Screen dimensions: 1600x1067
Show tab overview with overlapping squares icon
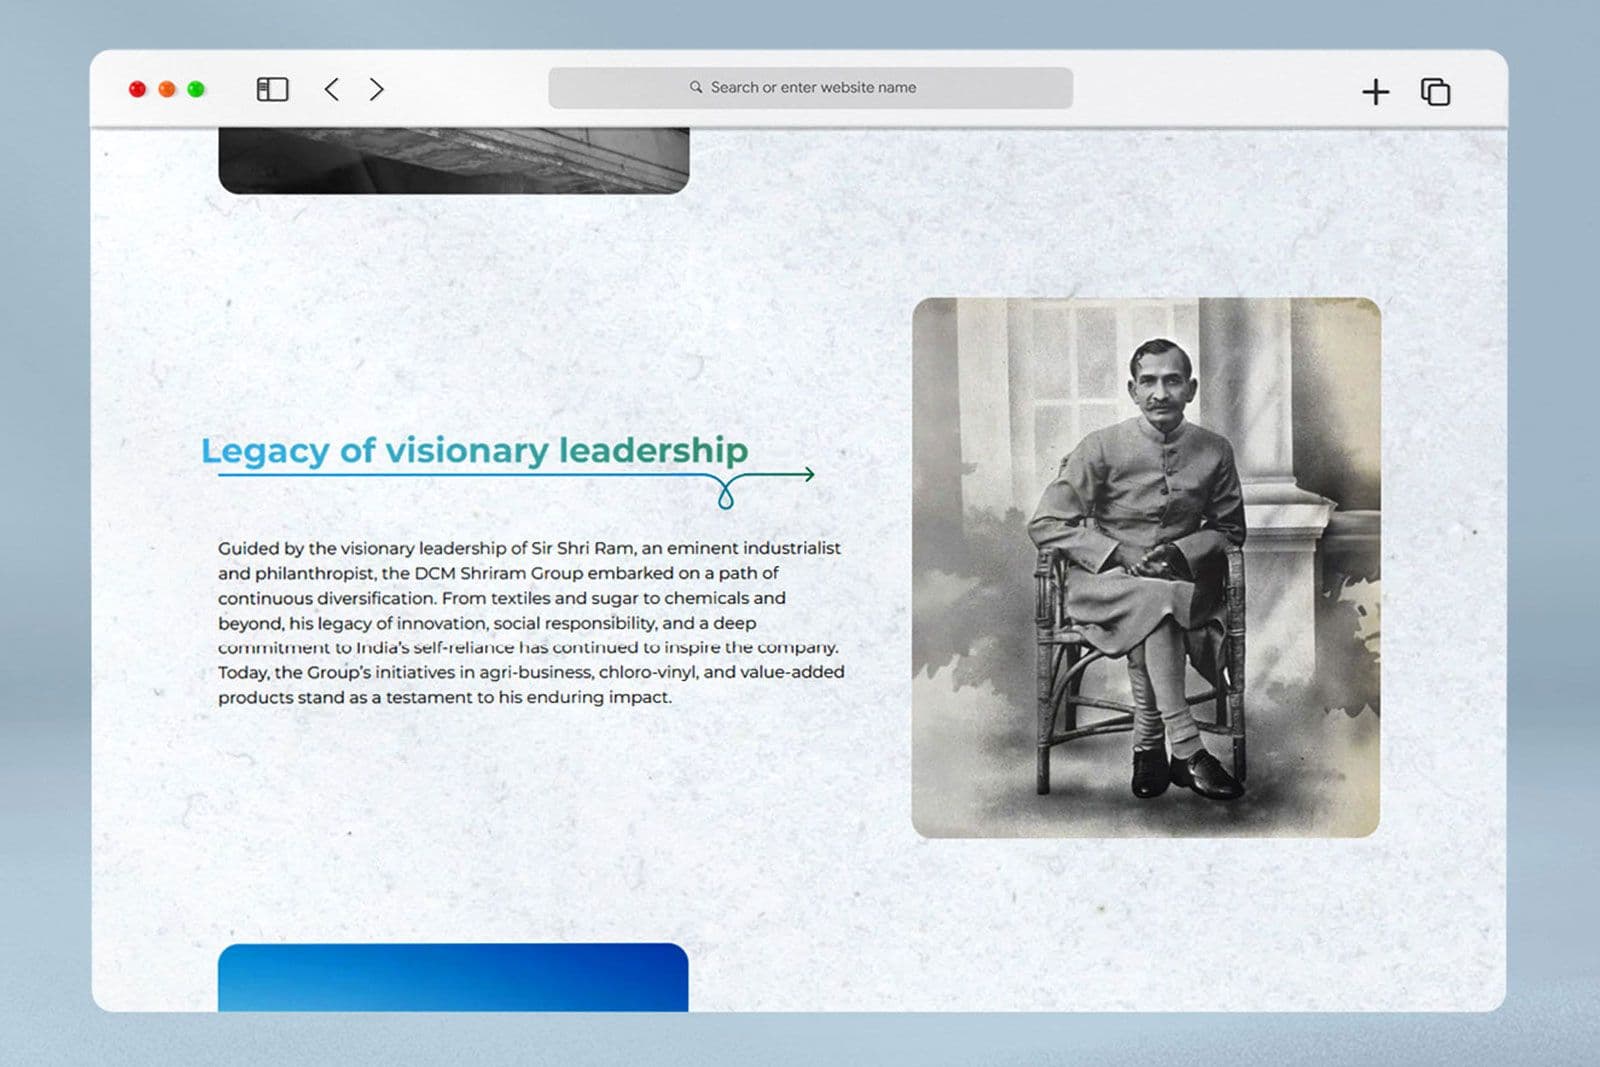pos(1435,91)
